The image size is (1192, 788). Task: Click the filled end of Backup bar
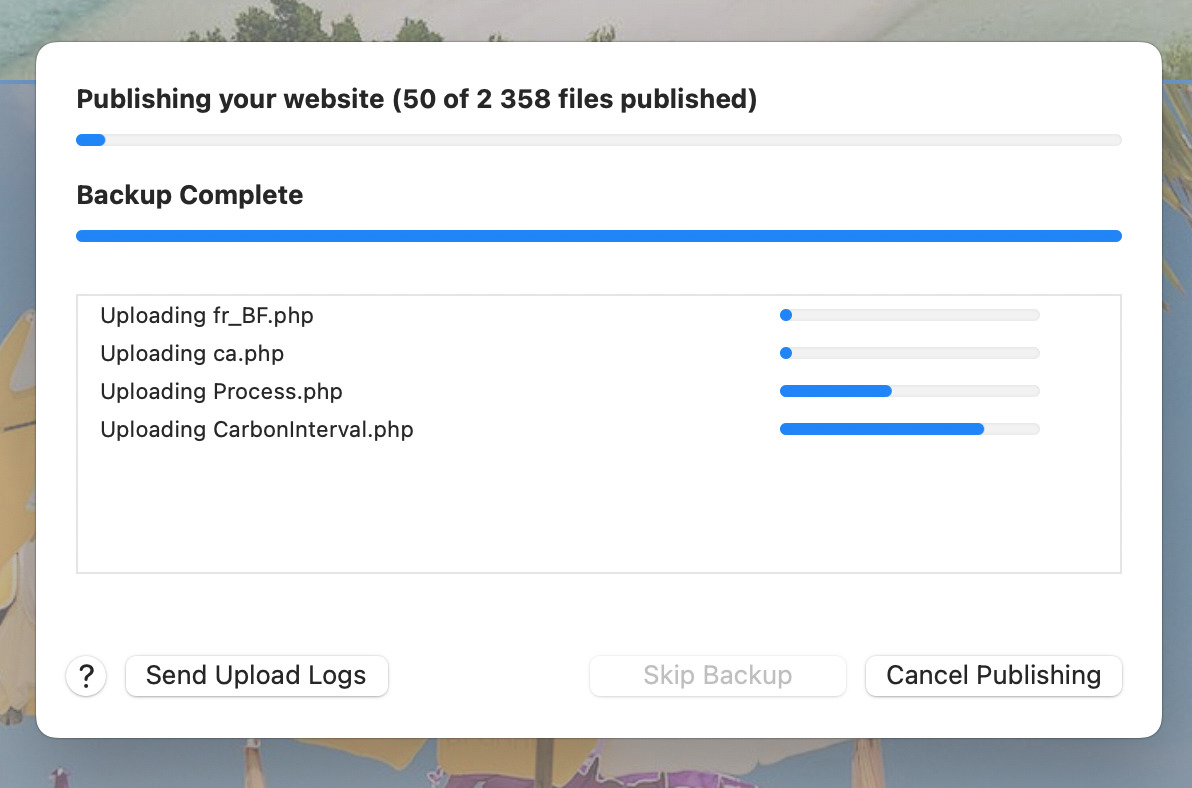(1114, 236)
